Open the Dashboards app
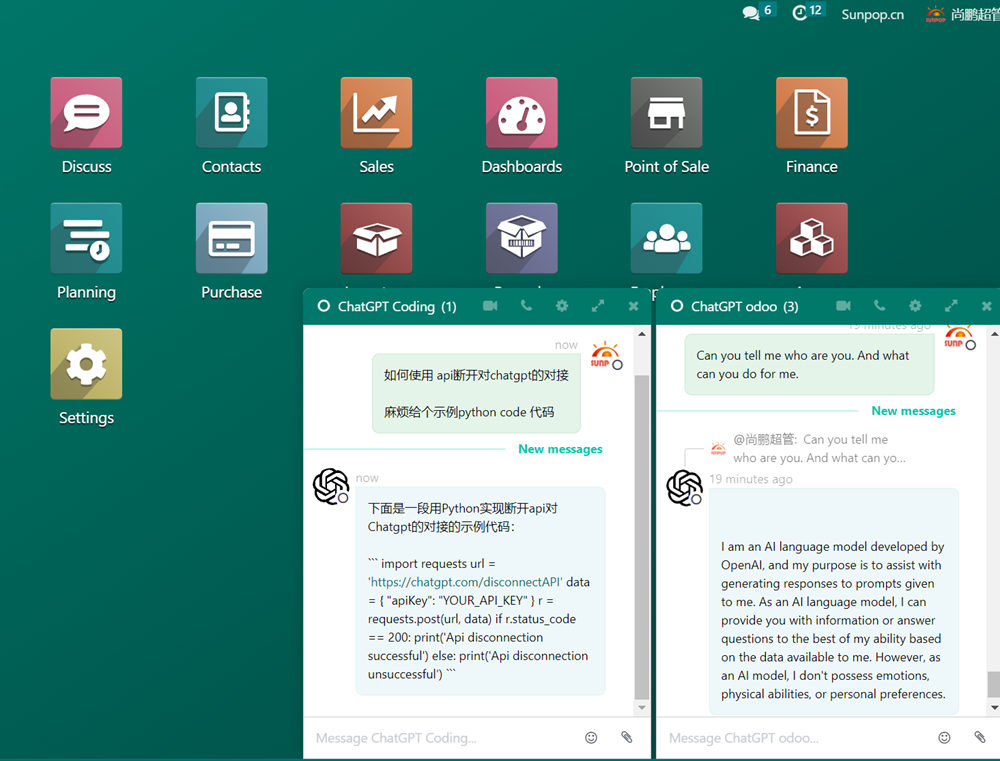 pyautogui.click(x=521, y=113)
